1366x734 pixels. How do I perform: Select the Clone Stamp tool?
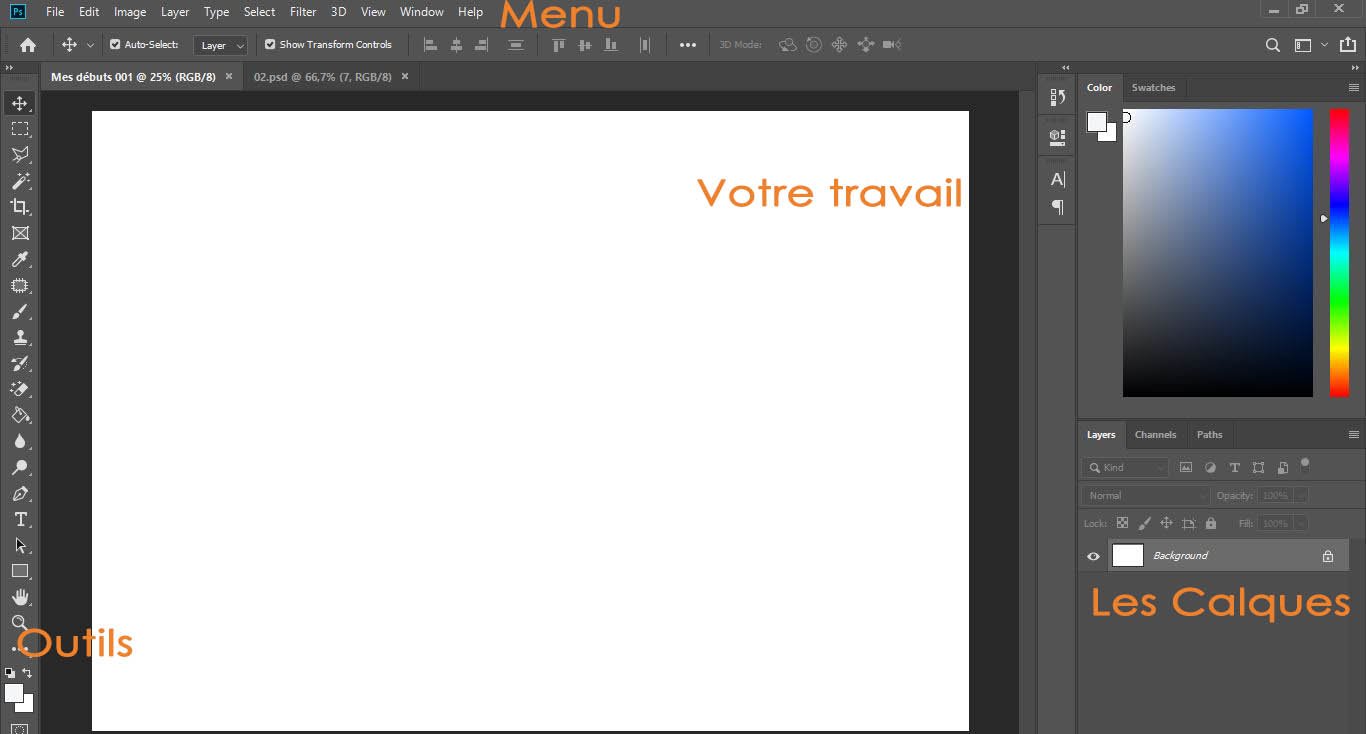tap(20, 338)
